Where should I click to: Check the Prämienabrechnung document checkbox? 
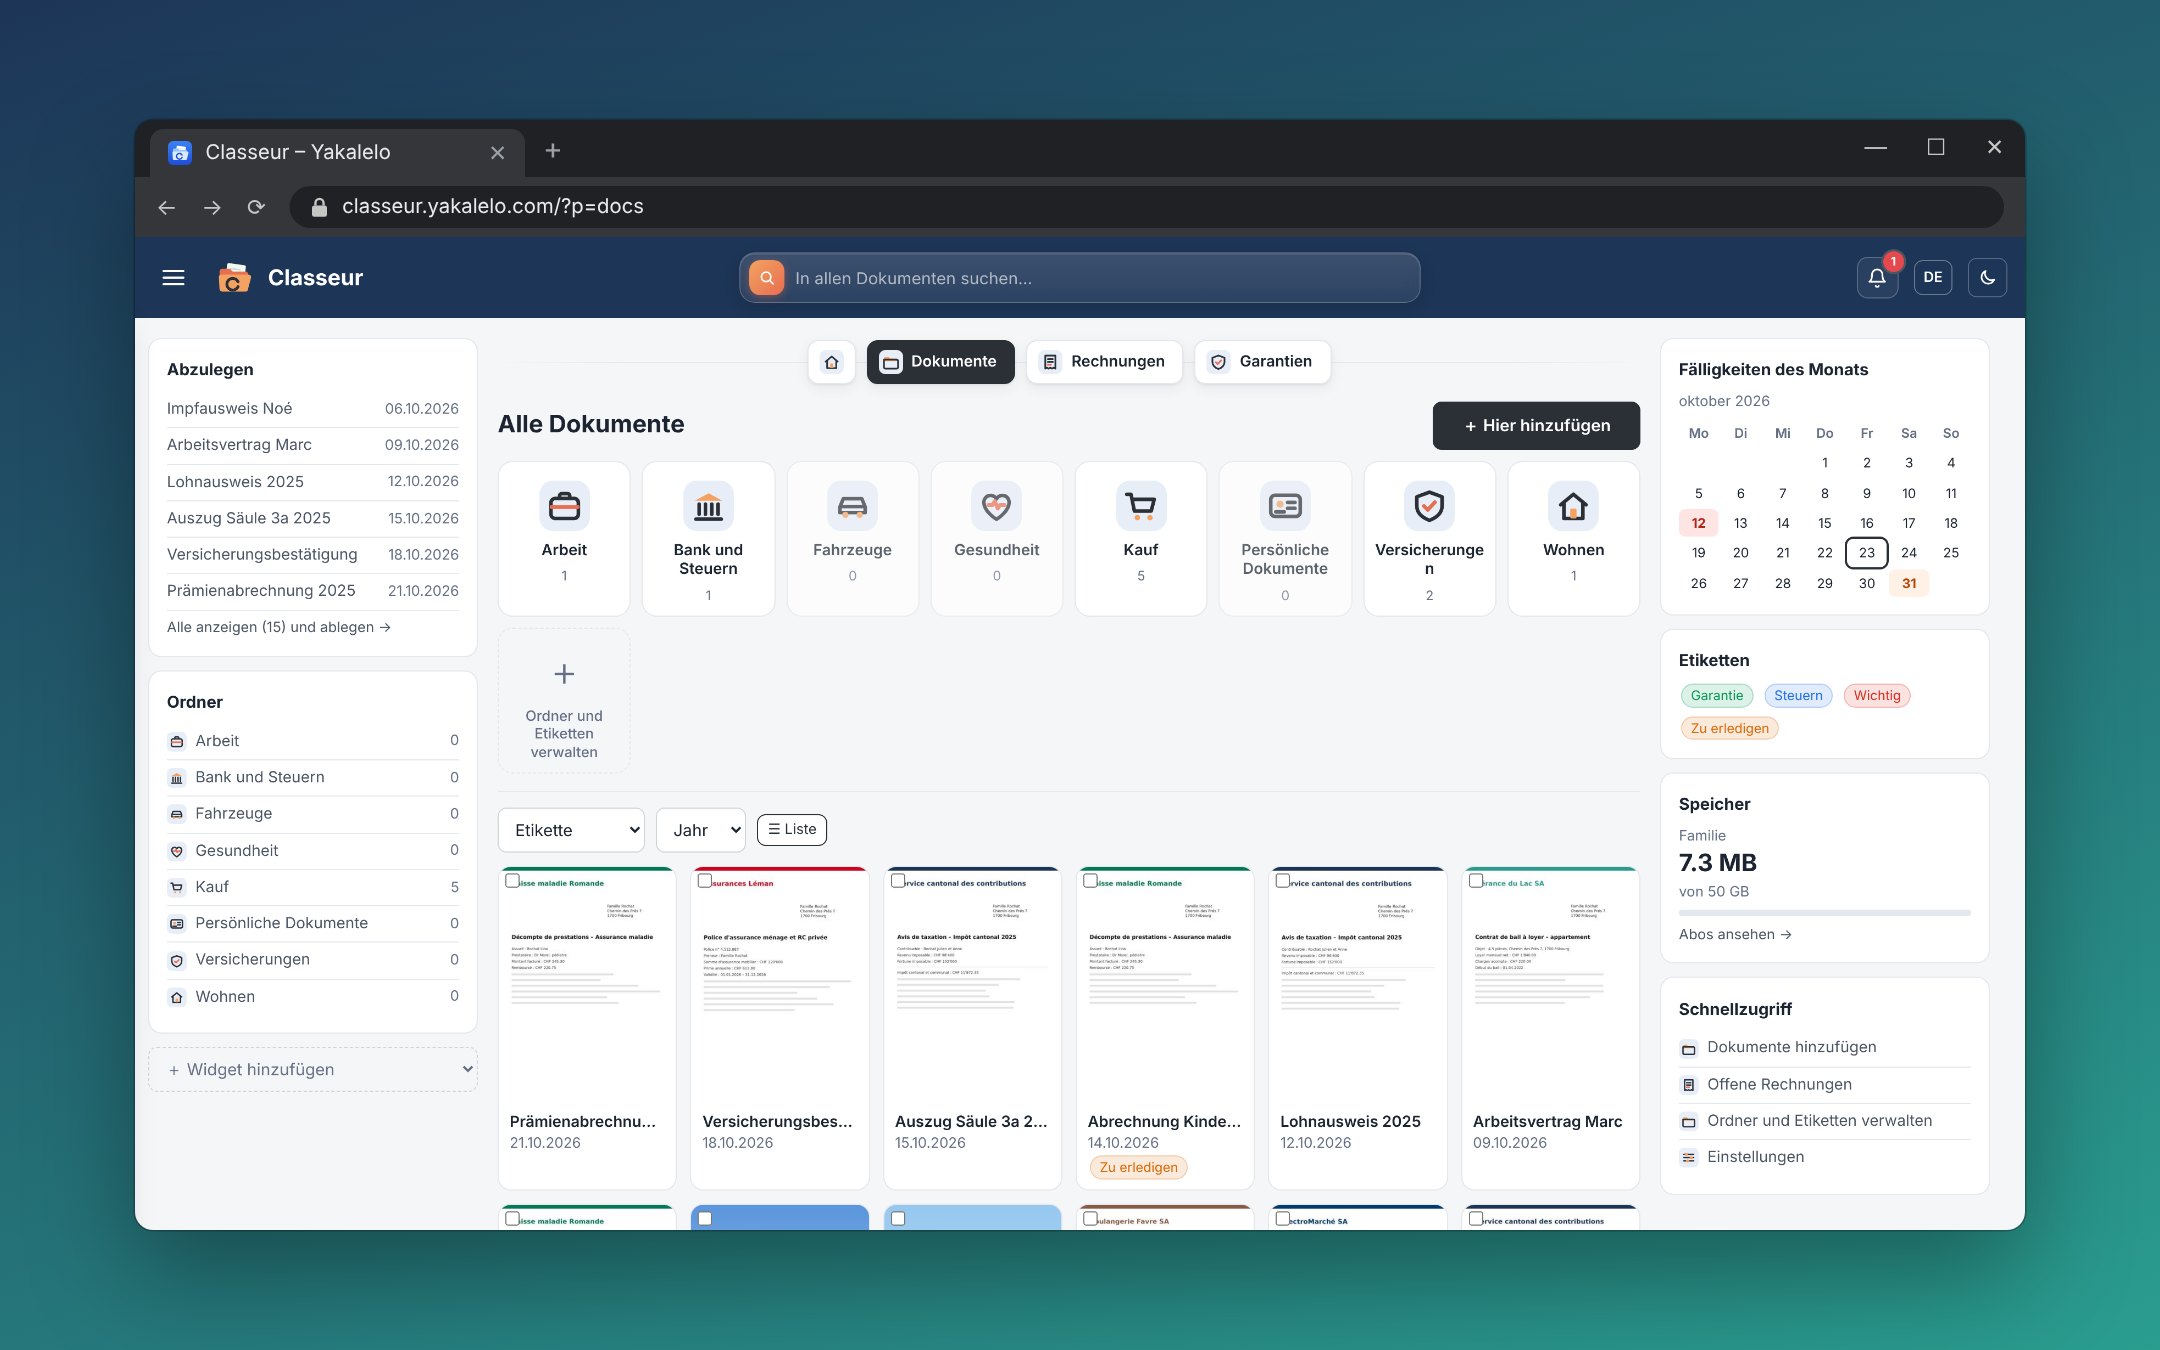(x=513, y=881)
